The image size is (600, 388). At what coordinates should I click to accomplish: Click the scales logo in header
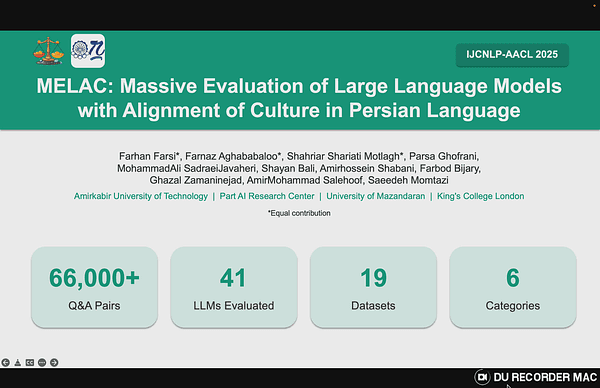pos(48,51)
